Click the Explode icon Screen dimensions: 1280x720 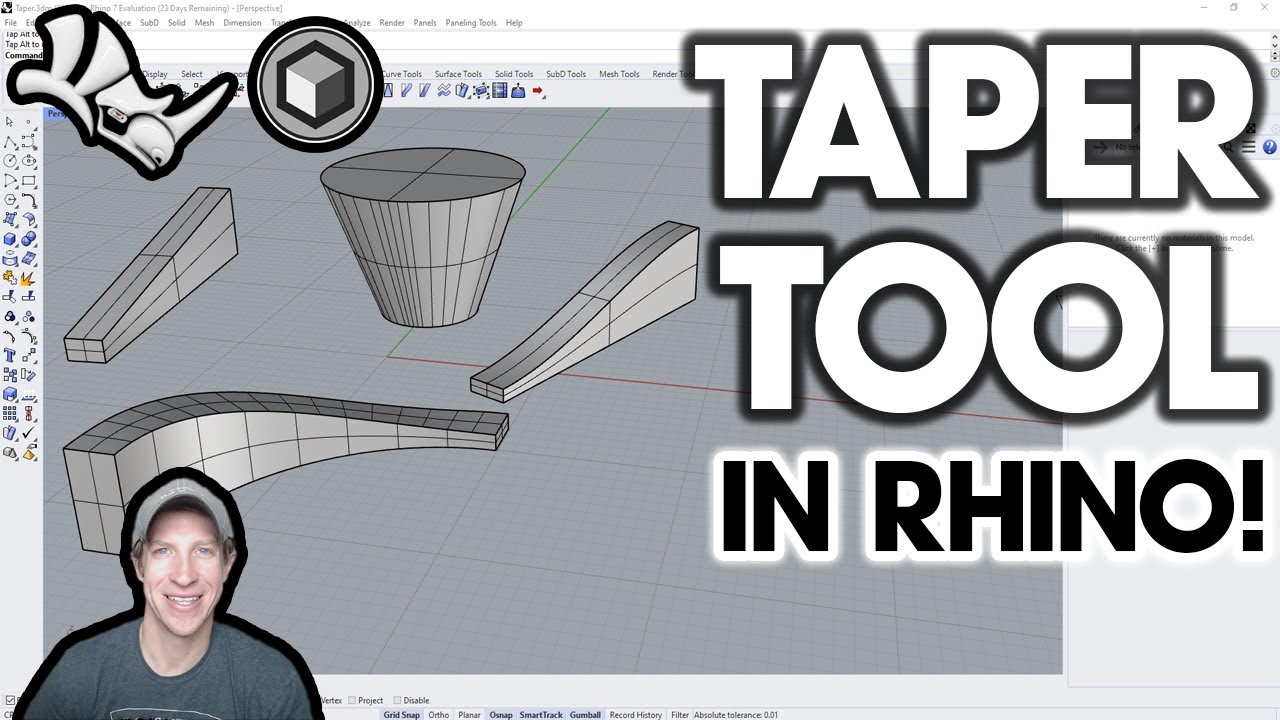[x=29, y=277]
